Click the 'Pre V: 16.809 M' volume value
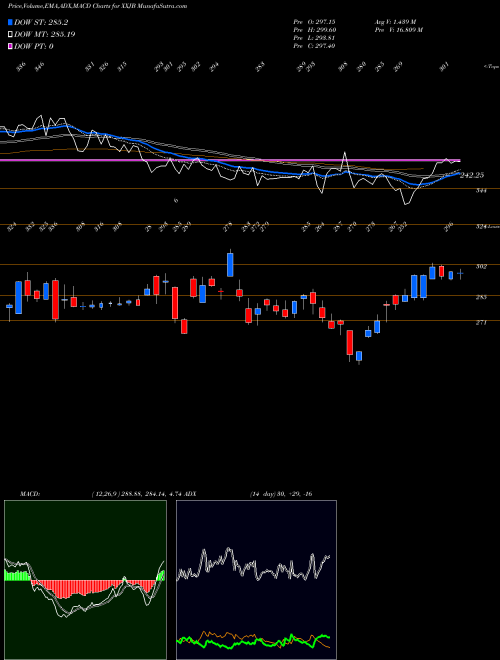500x660 pixels. click(x=398, y=30)
